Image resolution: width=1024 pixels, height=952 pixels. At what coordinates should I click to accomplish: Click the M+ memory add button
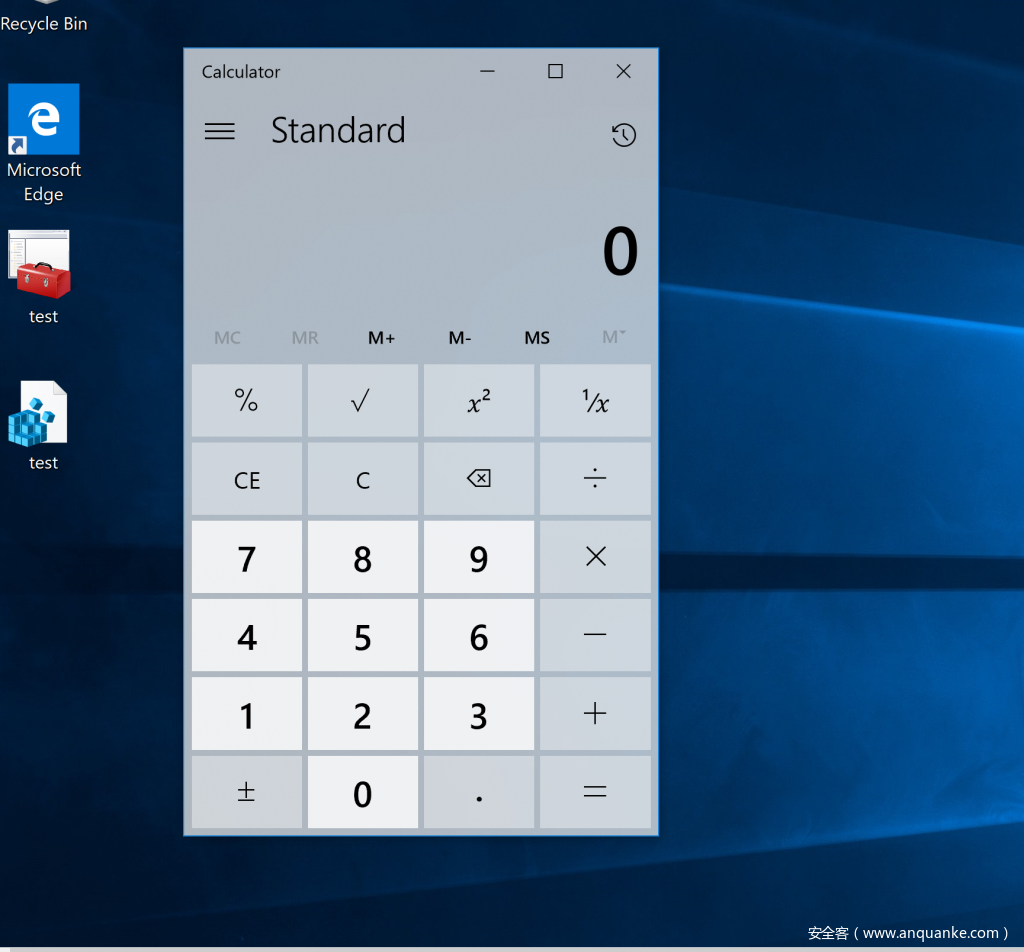click(x=381, y=338)
